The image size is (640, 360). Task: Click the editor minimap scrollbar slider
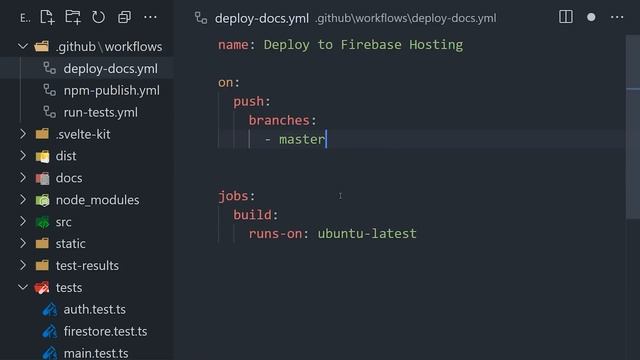[x=633, y=127]
